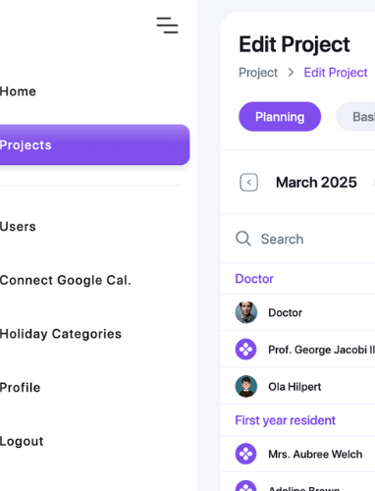Follow the Project breadcrumb link

click(258, 73)
